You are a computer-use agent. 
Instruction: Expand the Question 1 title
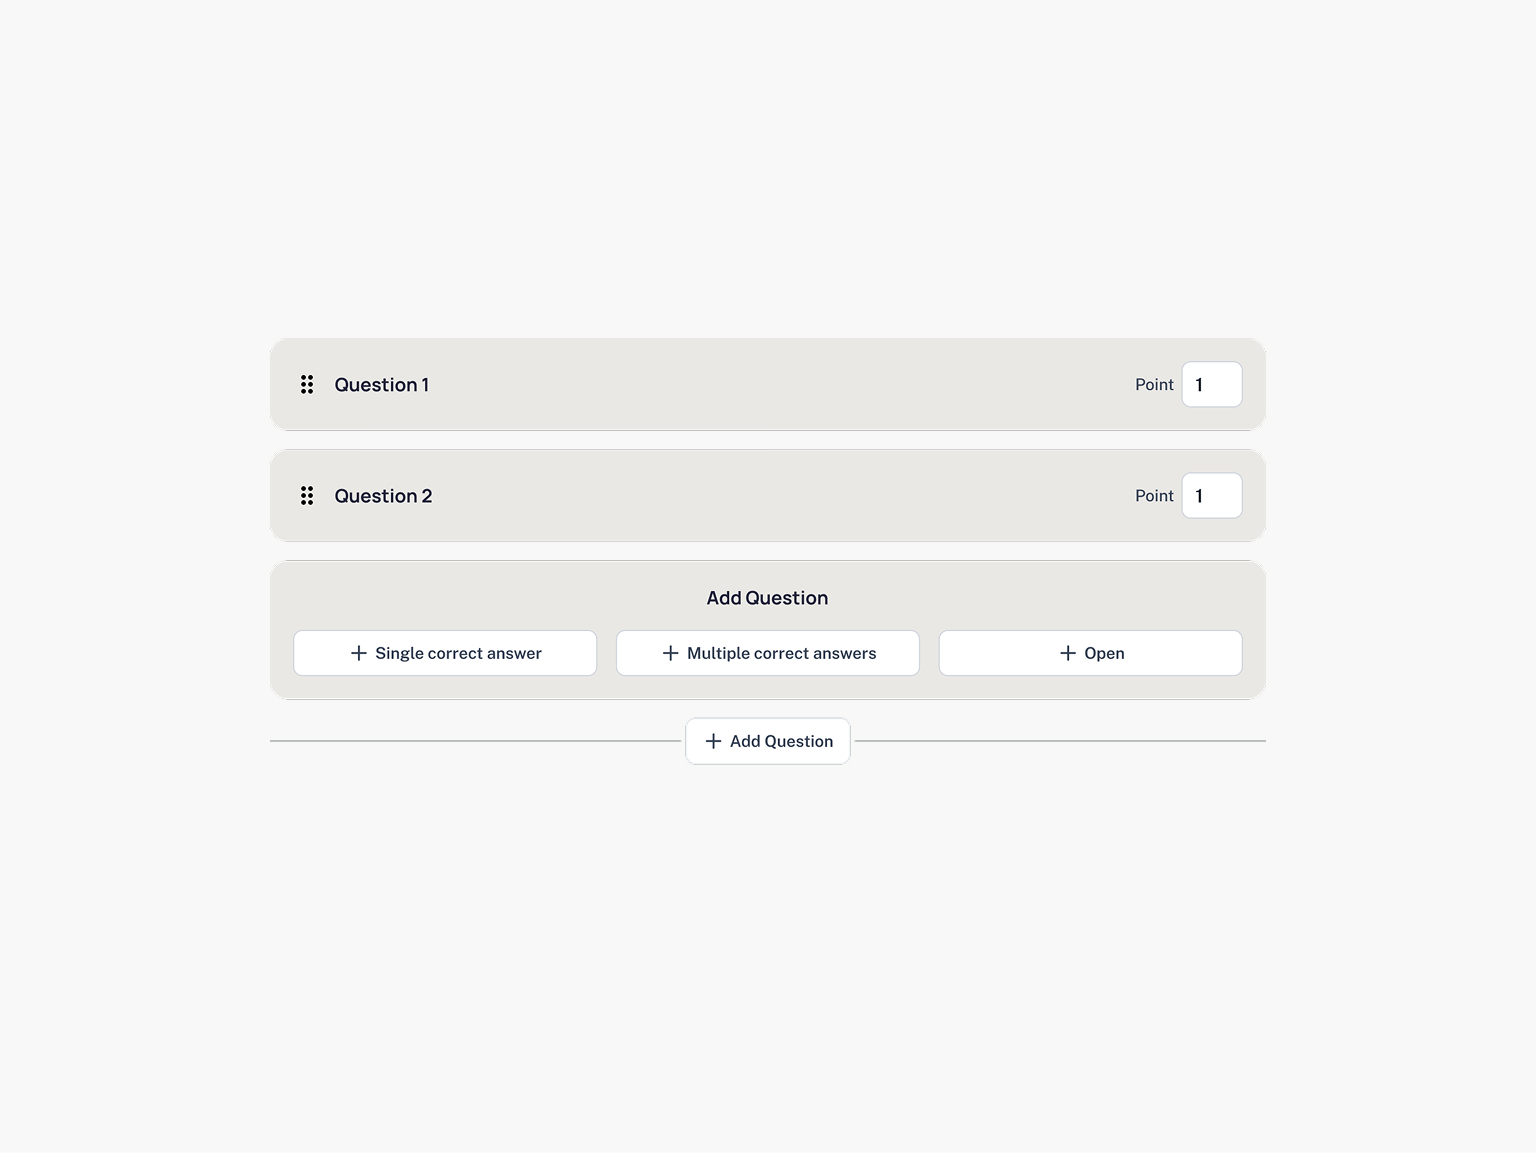[381, 385]
